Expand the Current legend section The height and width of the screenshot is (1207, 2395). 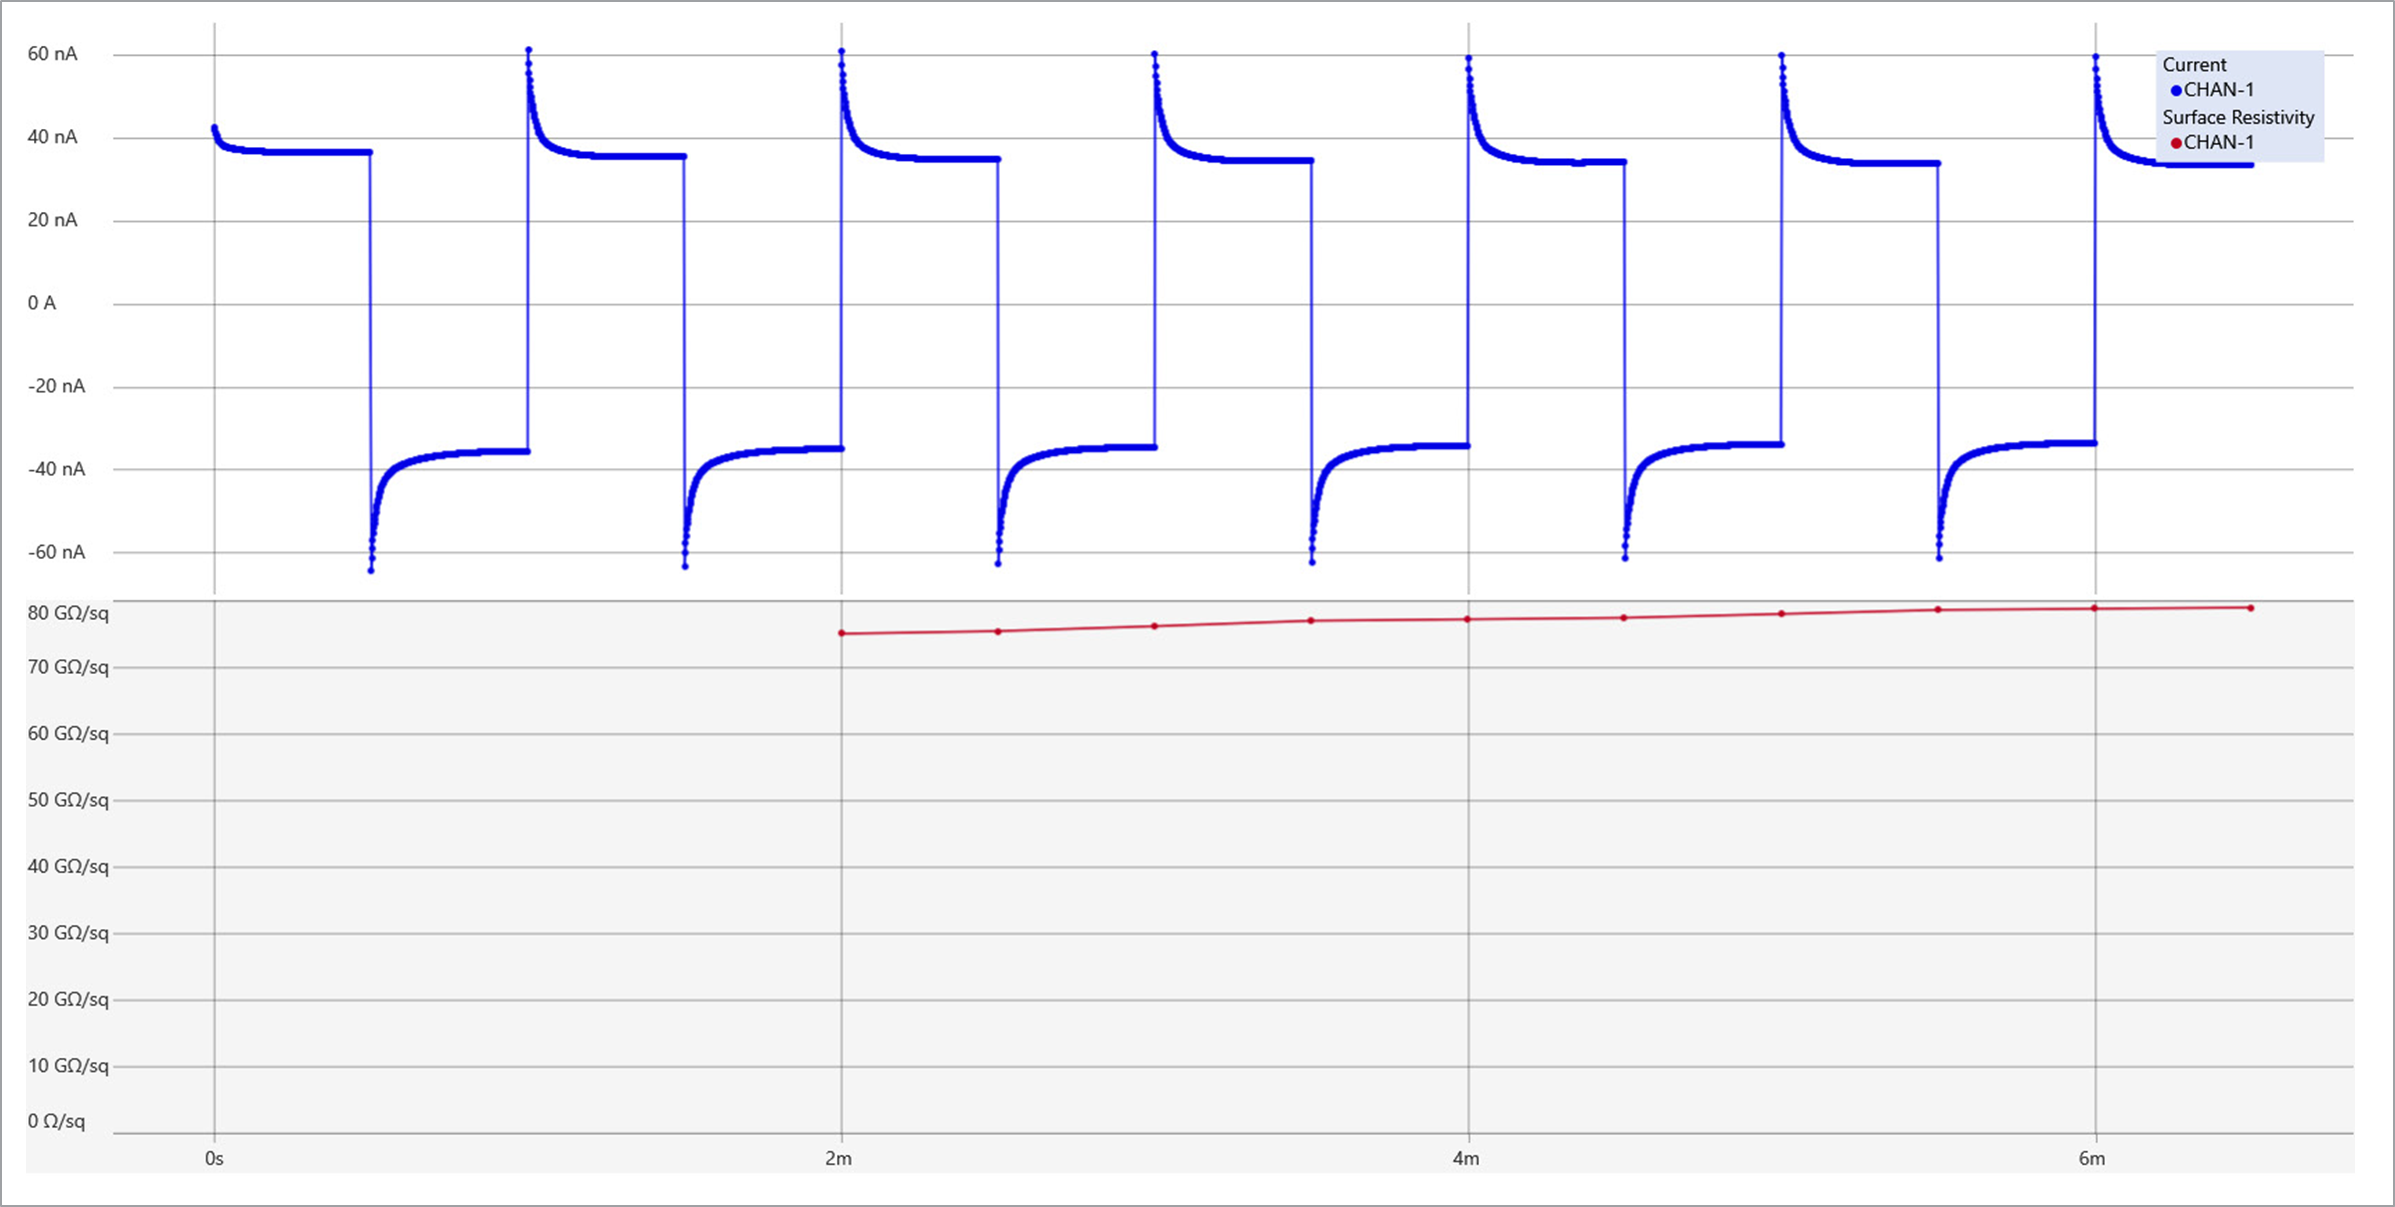point(2196,64)
